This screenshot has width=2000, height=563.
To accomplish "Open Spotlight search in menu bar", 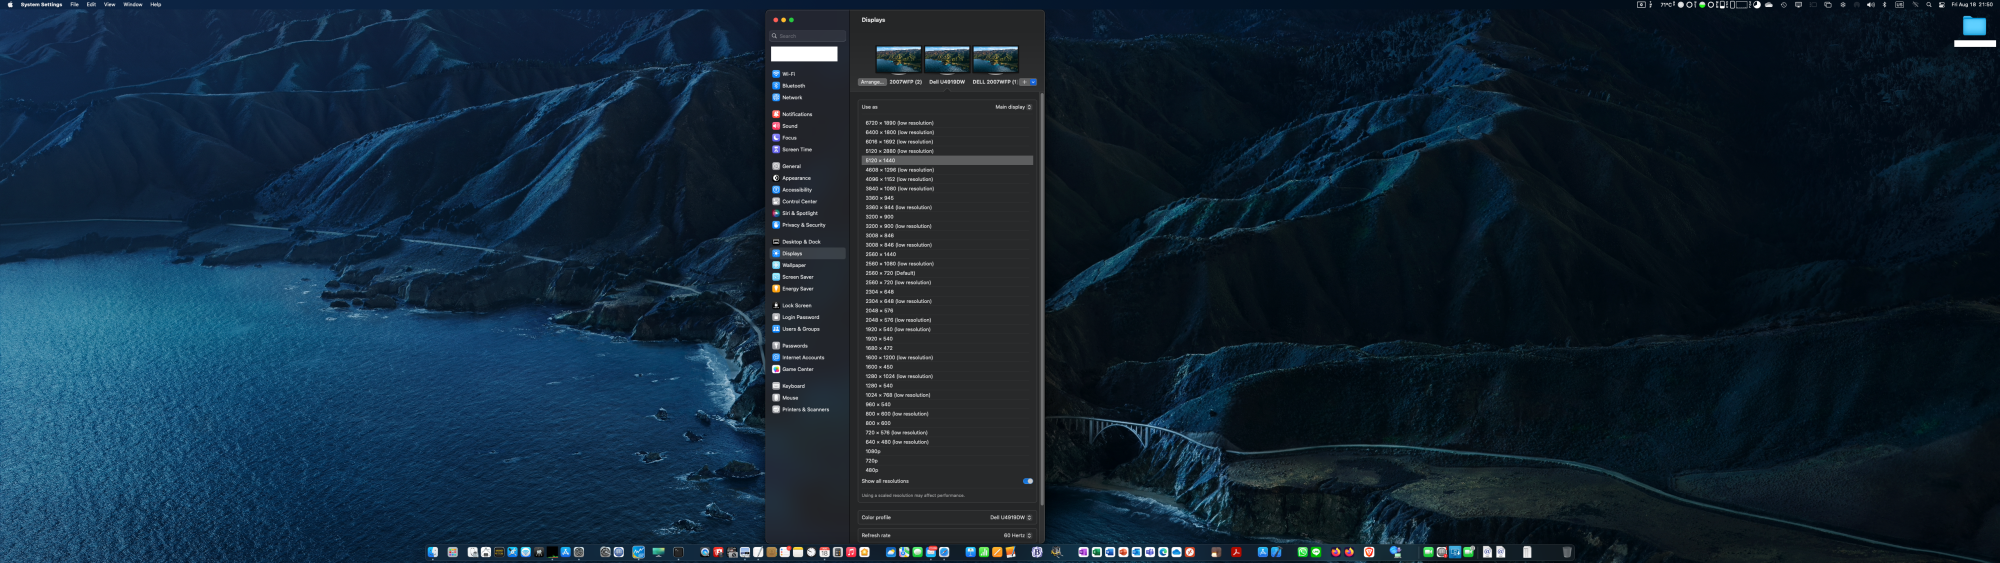I will click(x=1929, y=4).
